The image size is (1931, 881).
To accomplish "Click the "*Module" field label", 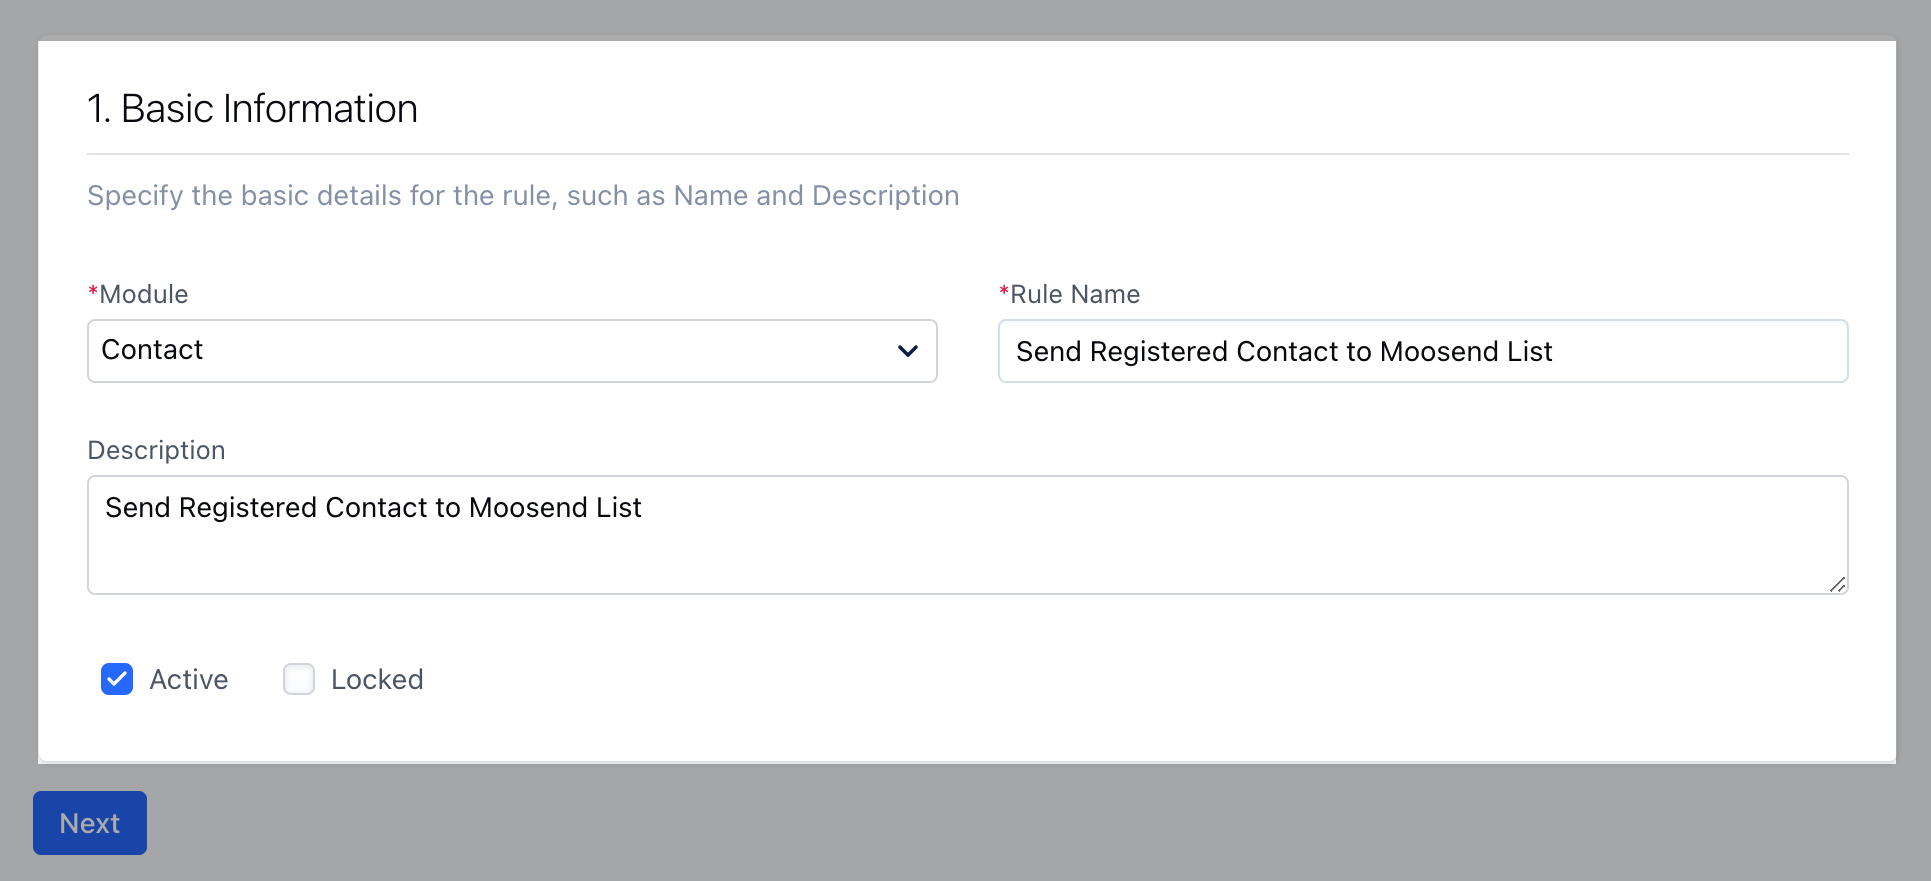I will pyautogui.click(x=138, y=294).
